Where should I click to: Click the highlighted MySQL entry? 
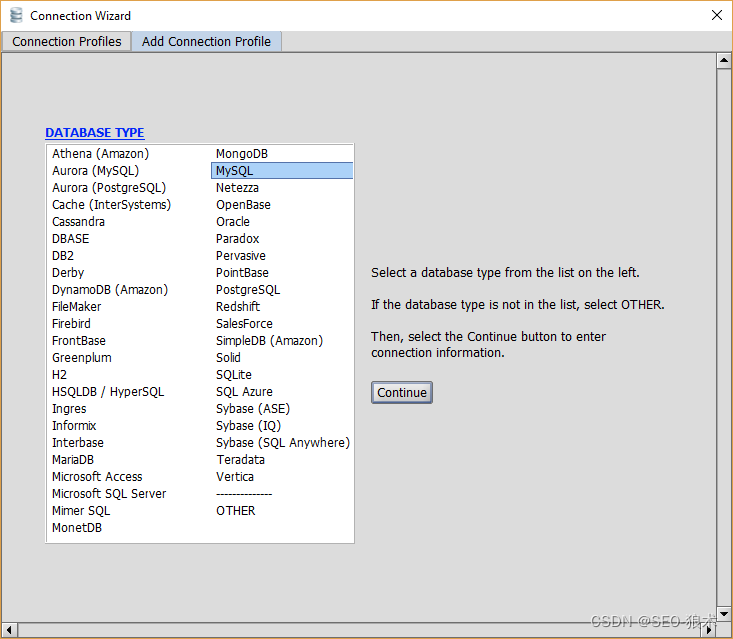coord(282,171)
